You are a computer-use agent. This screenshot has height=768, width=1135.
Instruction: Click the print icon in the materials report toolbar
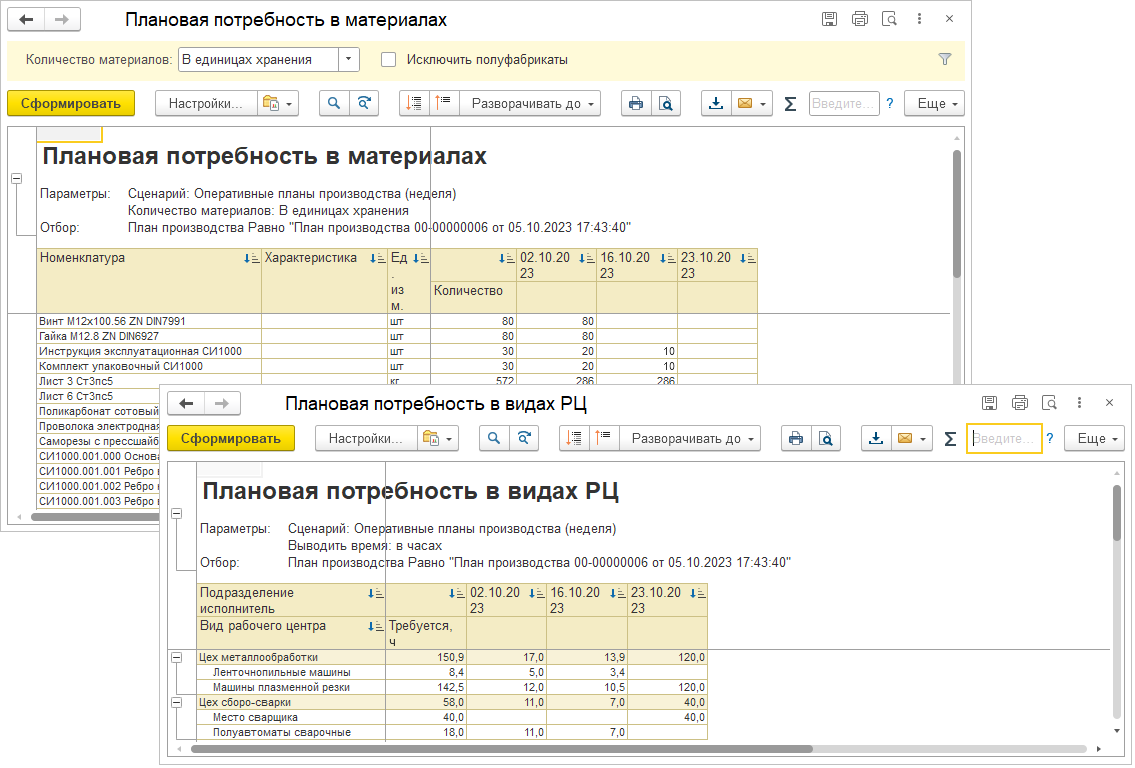(x=635, y=103)
